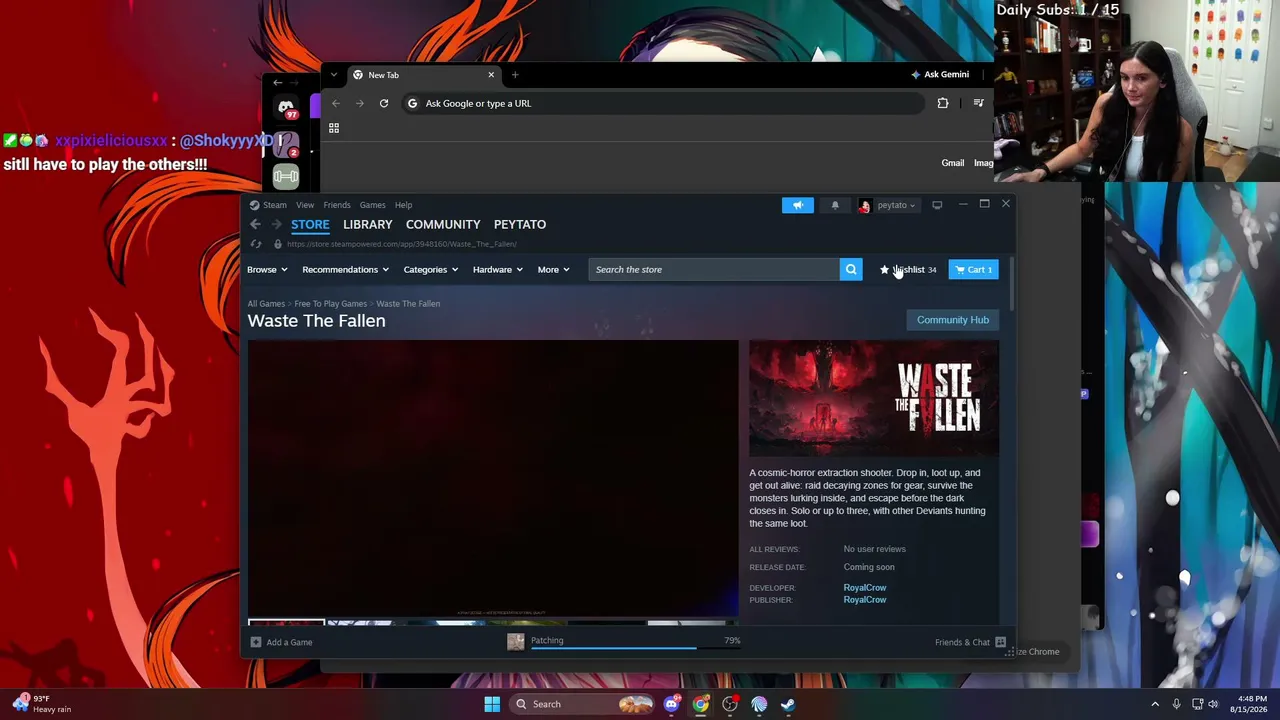The image size is (1280, 720).
Task: Open Steam from the taskbar
Action: [788, 704]
